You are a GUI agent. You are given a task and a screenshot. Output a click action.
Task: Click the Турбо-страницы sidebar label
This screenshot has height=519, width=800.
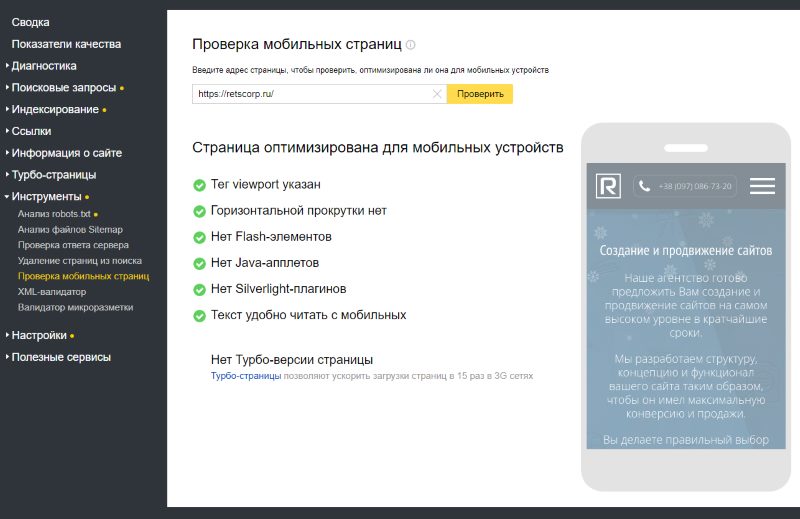(54, 175)
